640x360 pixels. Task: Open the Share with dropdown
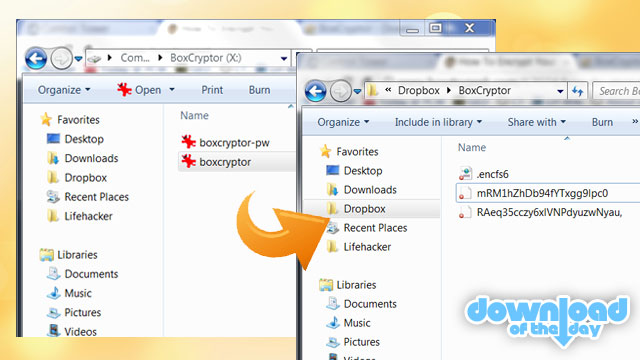point(536,122)
